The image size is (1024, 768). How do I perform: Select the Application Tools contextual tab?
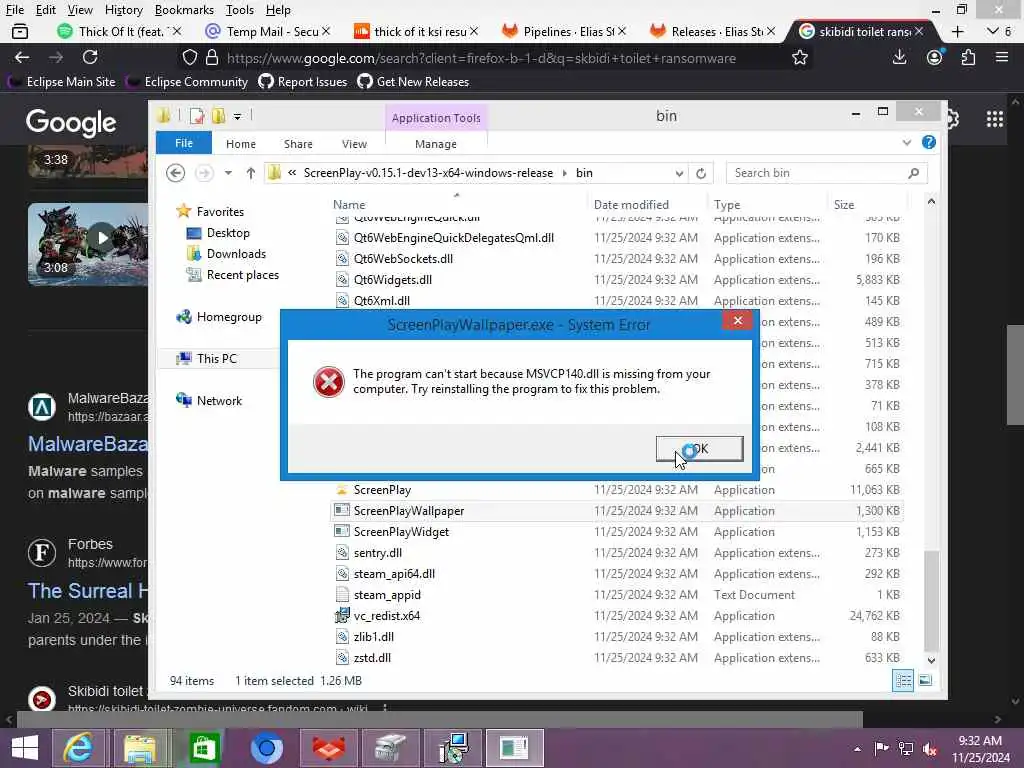coord(436,118)
